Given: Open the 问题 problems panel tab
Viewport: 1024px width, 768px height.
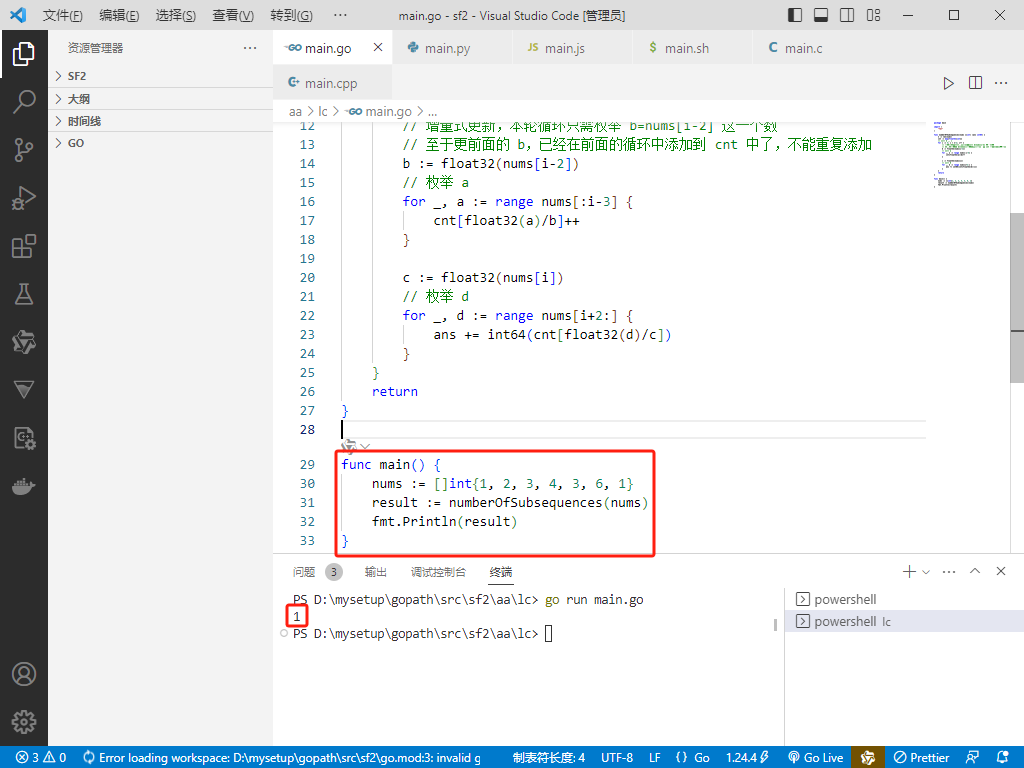Looking at the screenshot, I should click(316, 572).
